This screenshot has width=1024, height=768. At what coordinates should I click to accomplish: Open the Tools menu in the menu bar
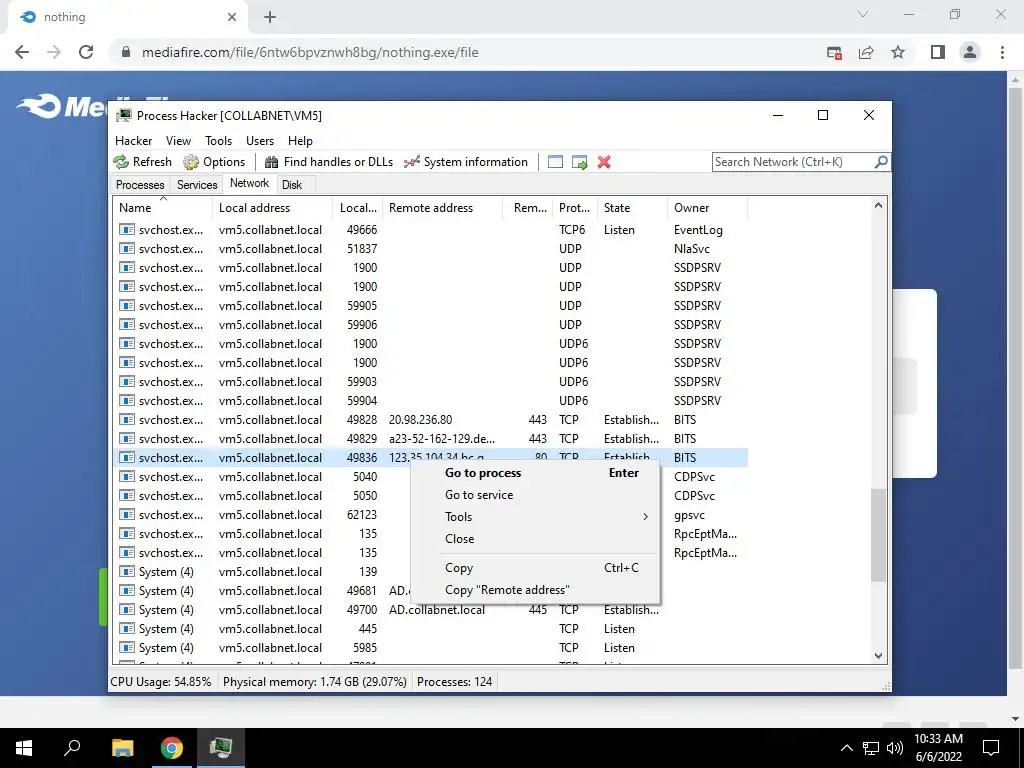click(218, 140)
